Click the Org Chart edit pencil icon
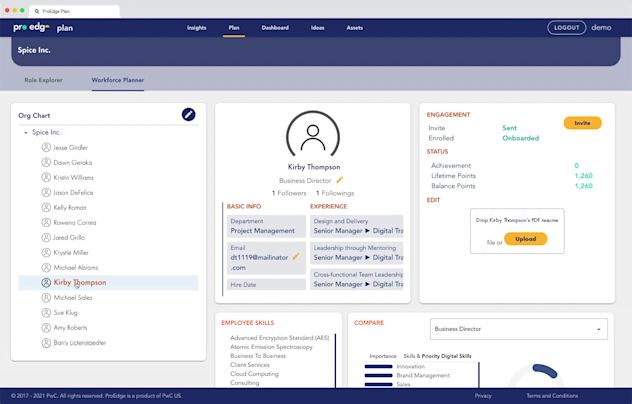This screenshot has height=404, width=632. pyautogui.click(x=188, y=115)
